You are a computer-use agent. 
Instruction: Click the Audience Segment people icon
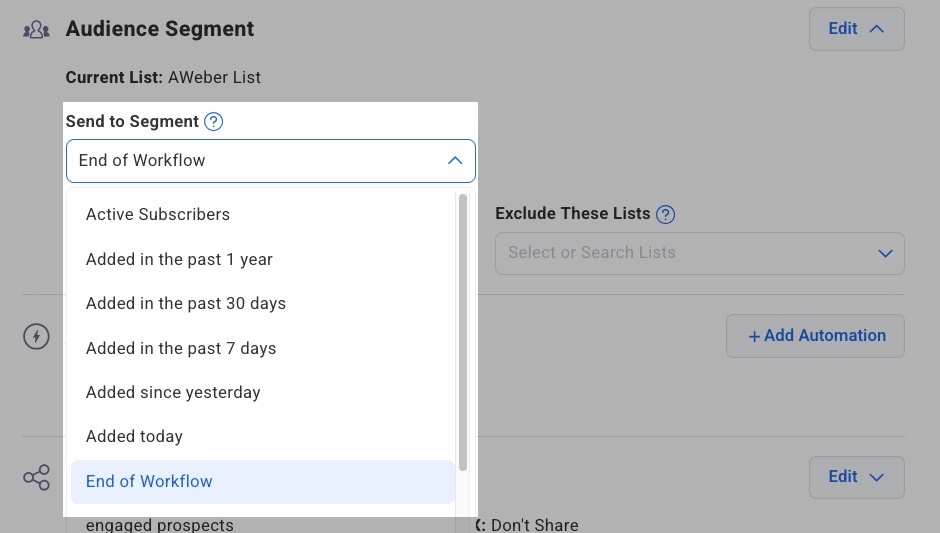pyautogui.click(x=36, y=29)
